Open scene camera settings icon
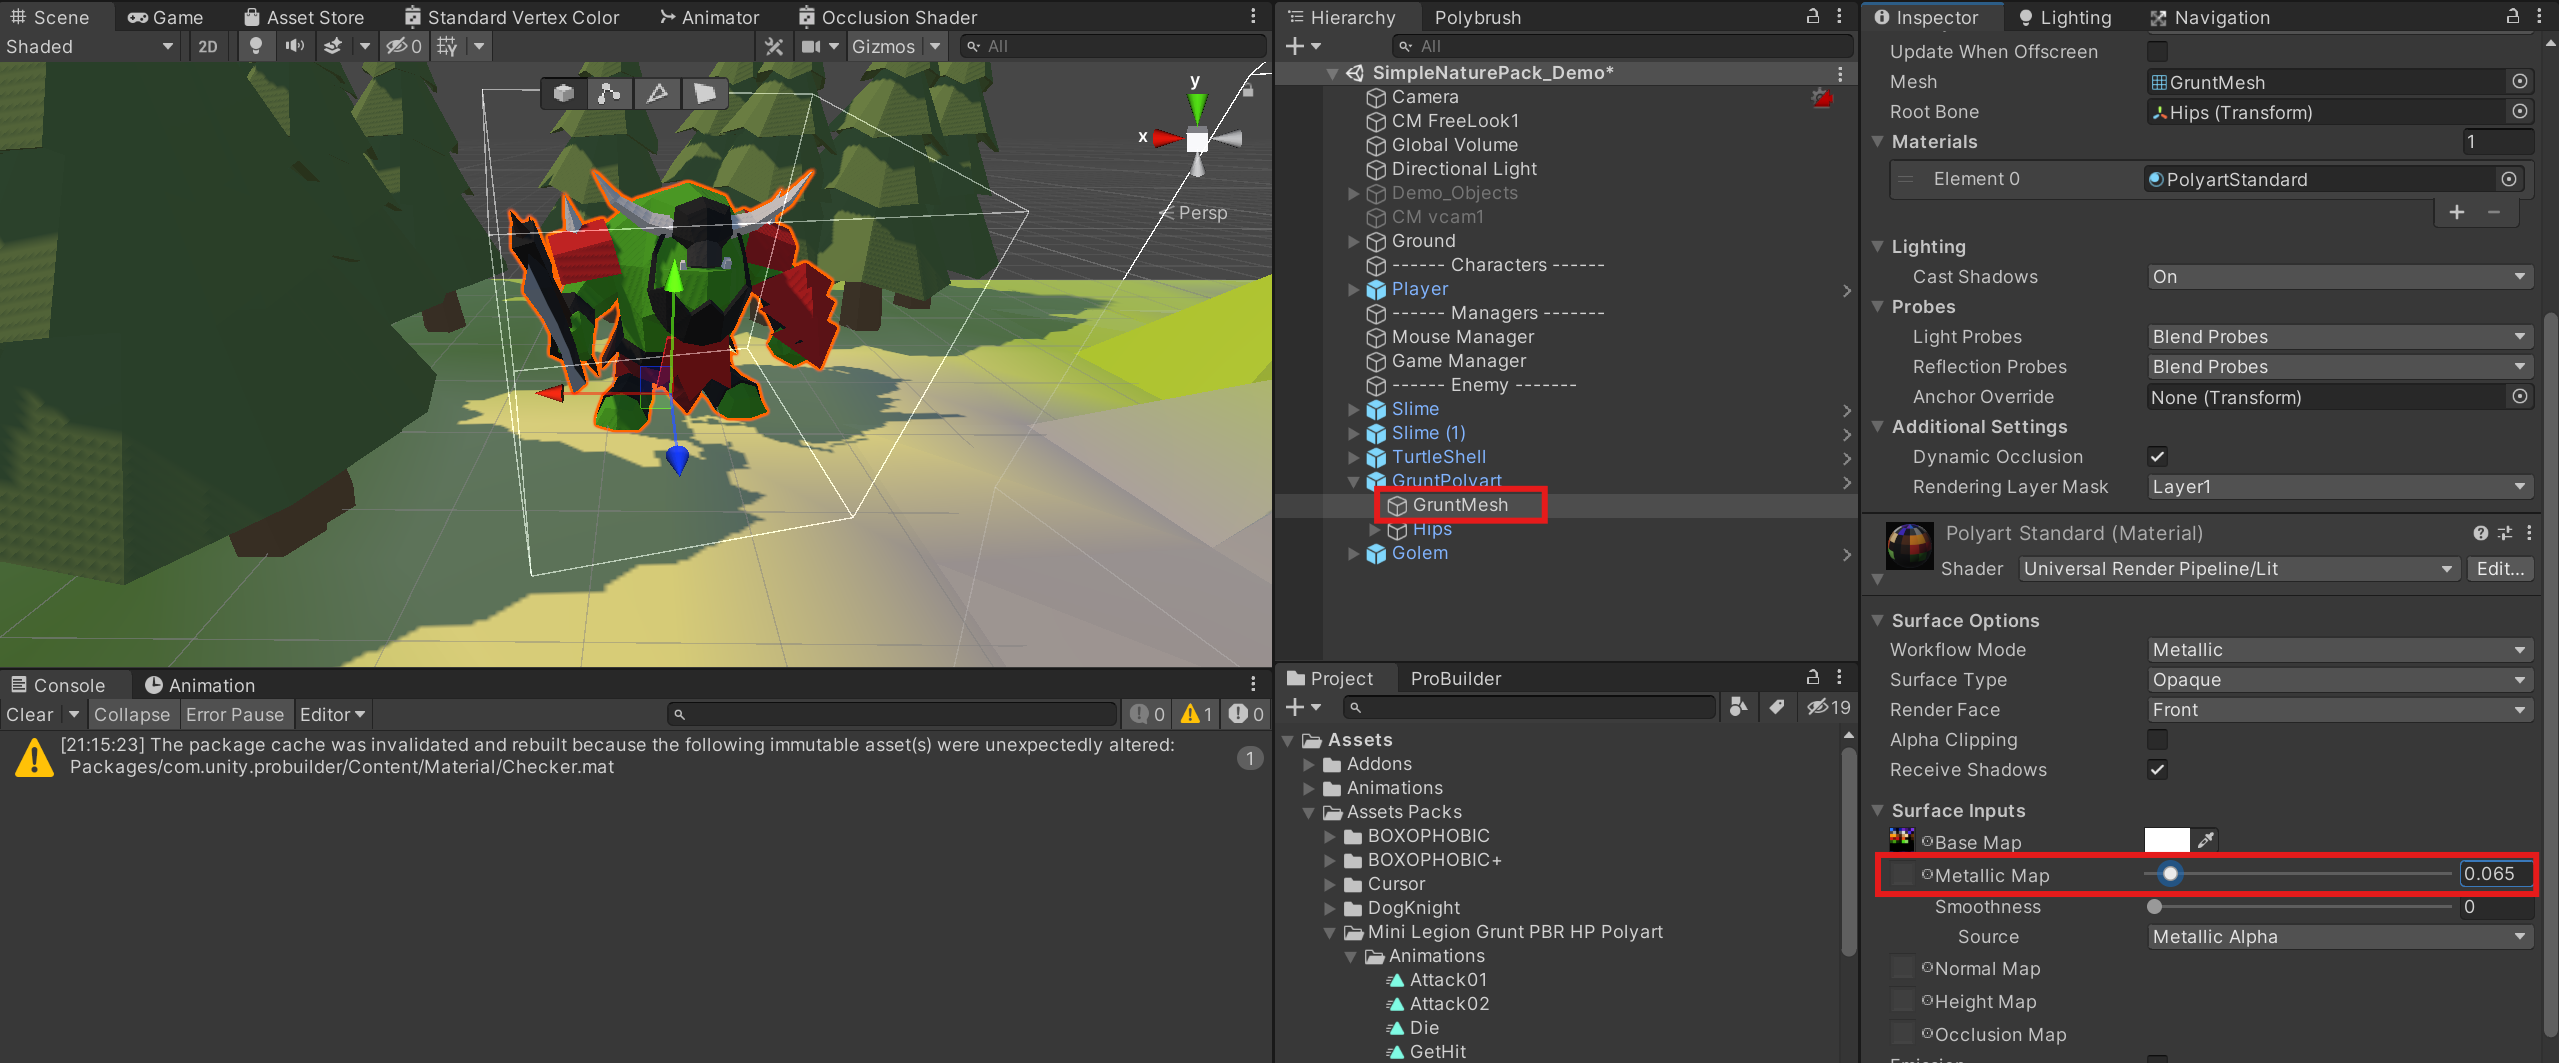 pyautogui.click(x=811, y=46)
